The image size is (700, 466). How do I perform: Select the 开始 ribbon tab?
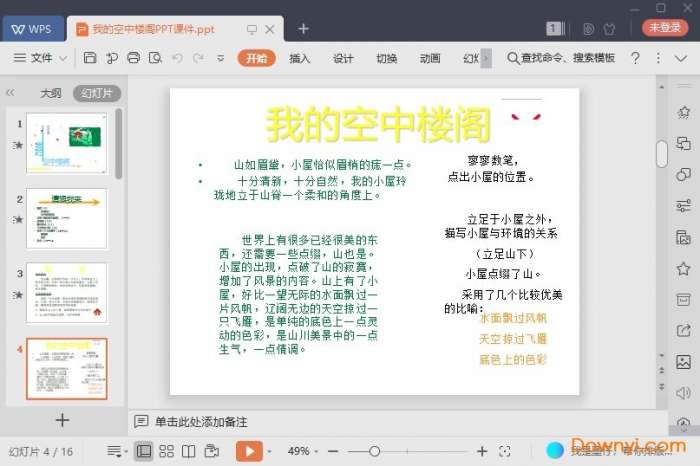coord(256,58)
